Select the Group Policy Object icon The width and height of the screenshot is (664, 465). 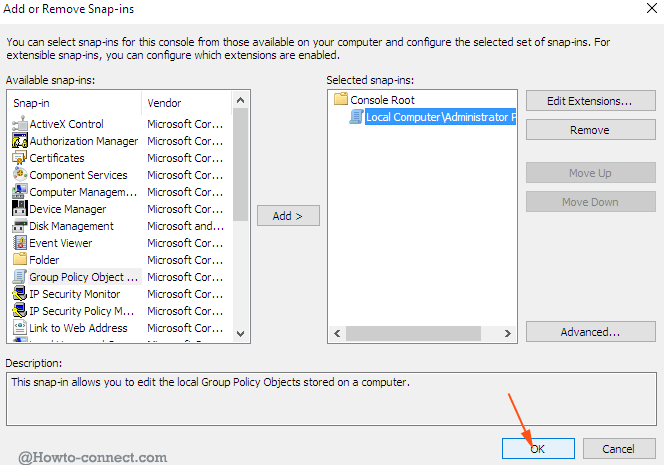pyautogui.click(x=19, y=277)
